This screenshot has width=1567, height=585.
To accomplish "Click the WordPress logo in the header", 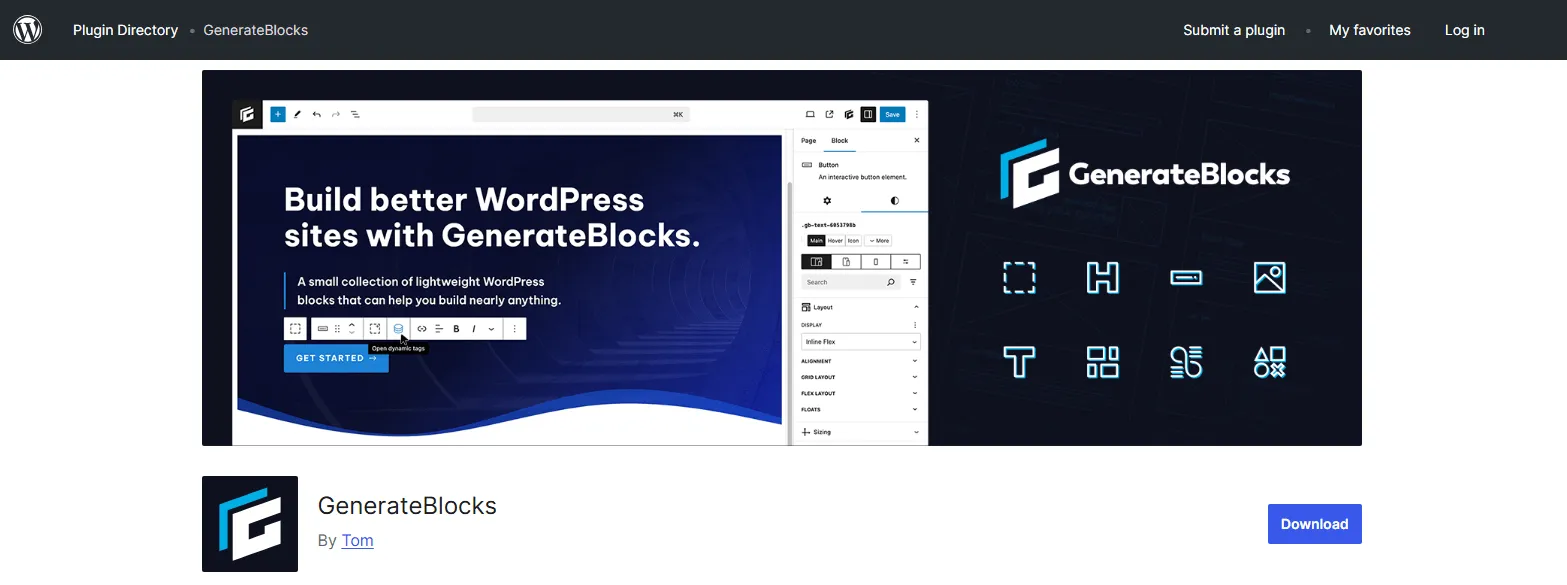I will pos(27,30).
